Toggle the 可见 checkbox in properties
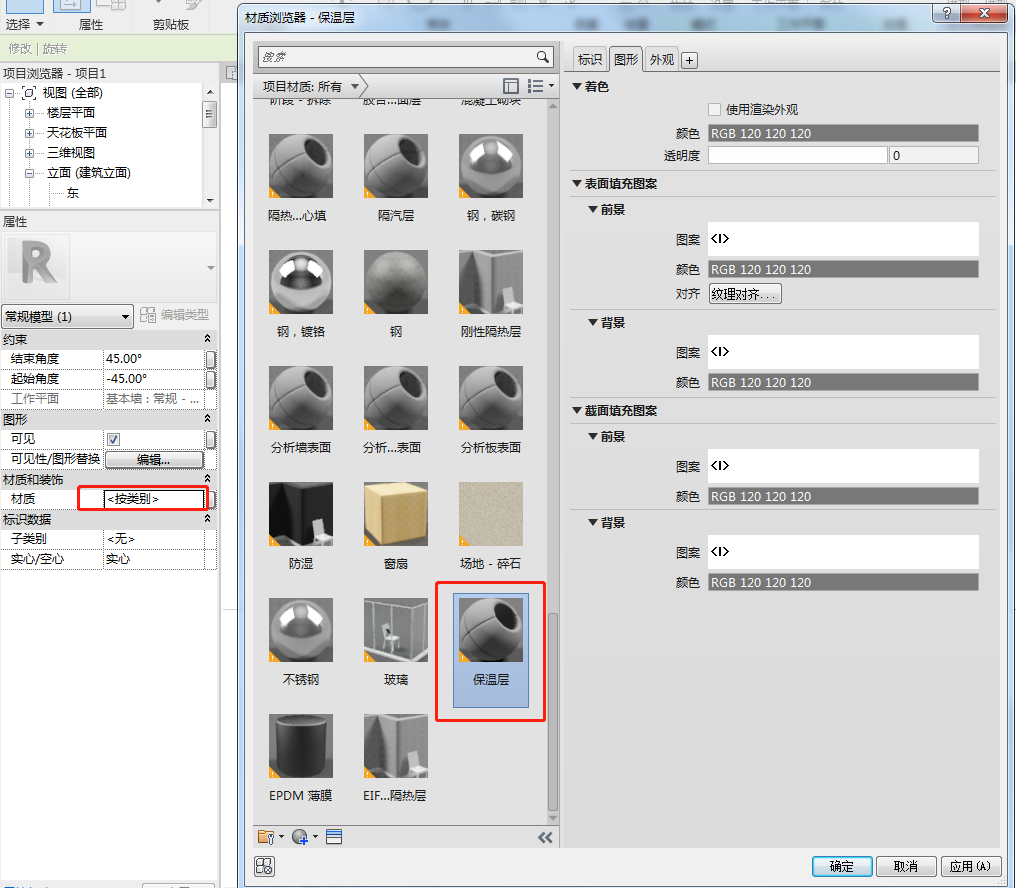The image size is (1016, 888). pyautogui.click(x=113, y=439)
